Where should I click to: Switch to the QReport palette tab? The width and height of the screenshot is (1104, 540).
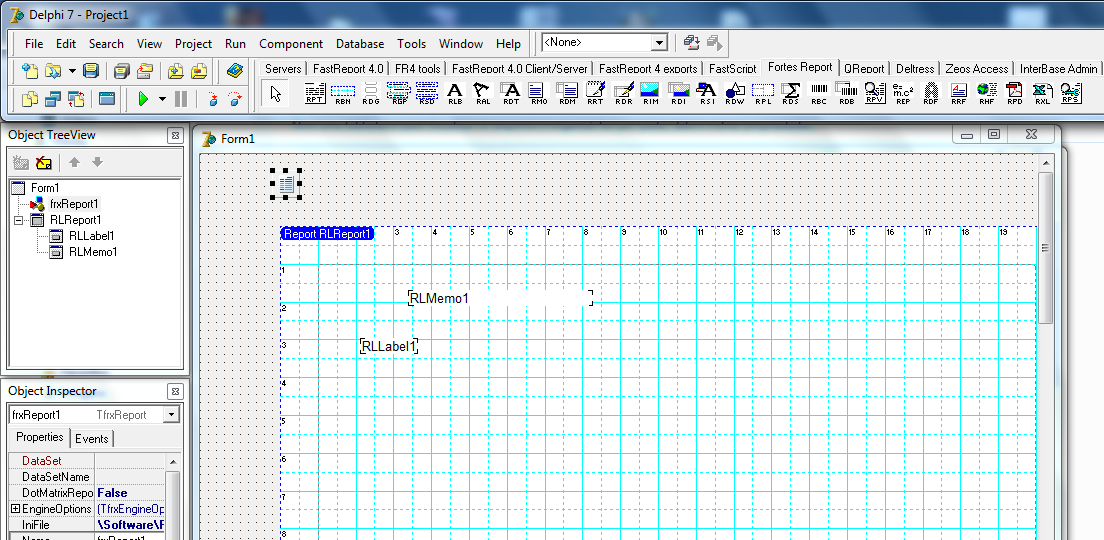(x=864, y=68)
